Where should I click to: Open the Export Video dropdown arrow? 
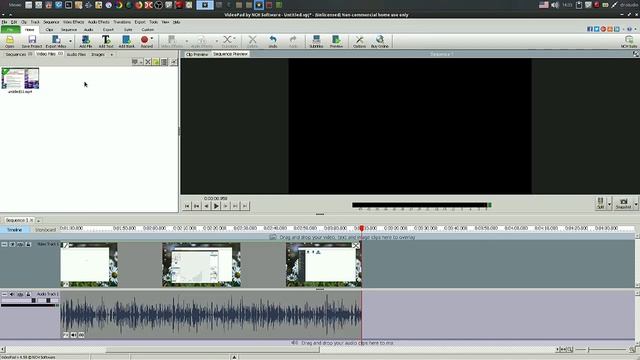click(70, 41)
